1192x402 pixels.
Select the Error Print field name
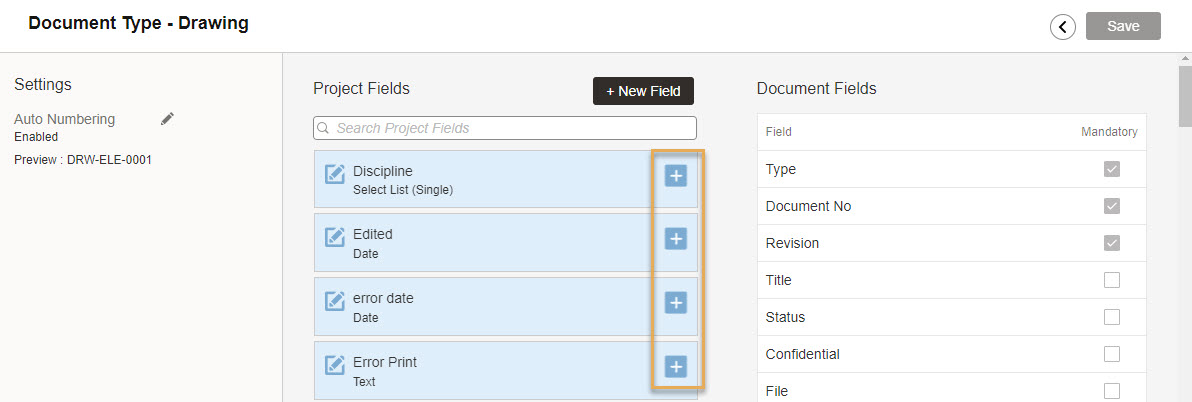click(x=385, y=362)
